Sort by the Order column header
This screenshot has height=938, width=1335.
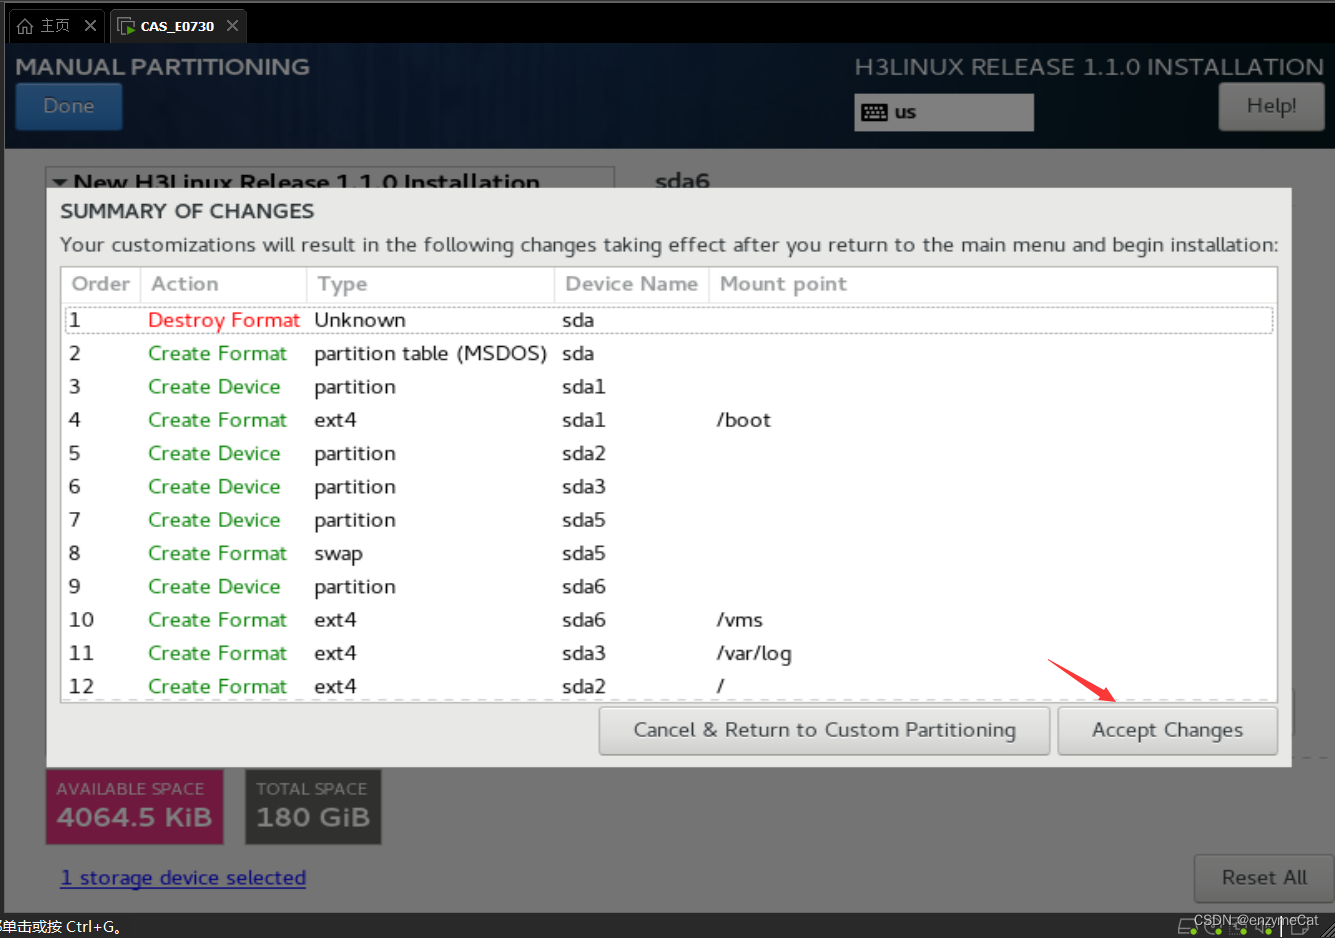point(101,284)
